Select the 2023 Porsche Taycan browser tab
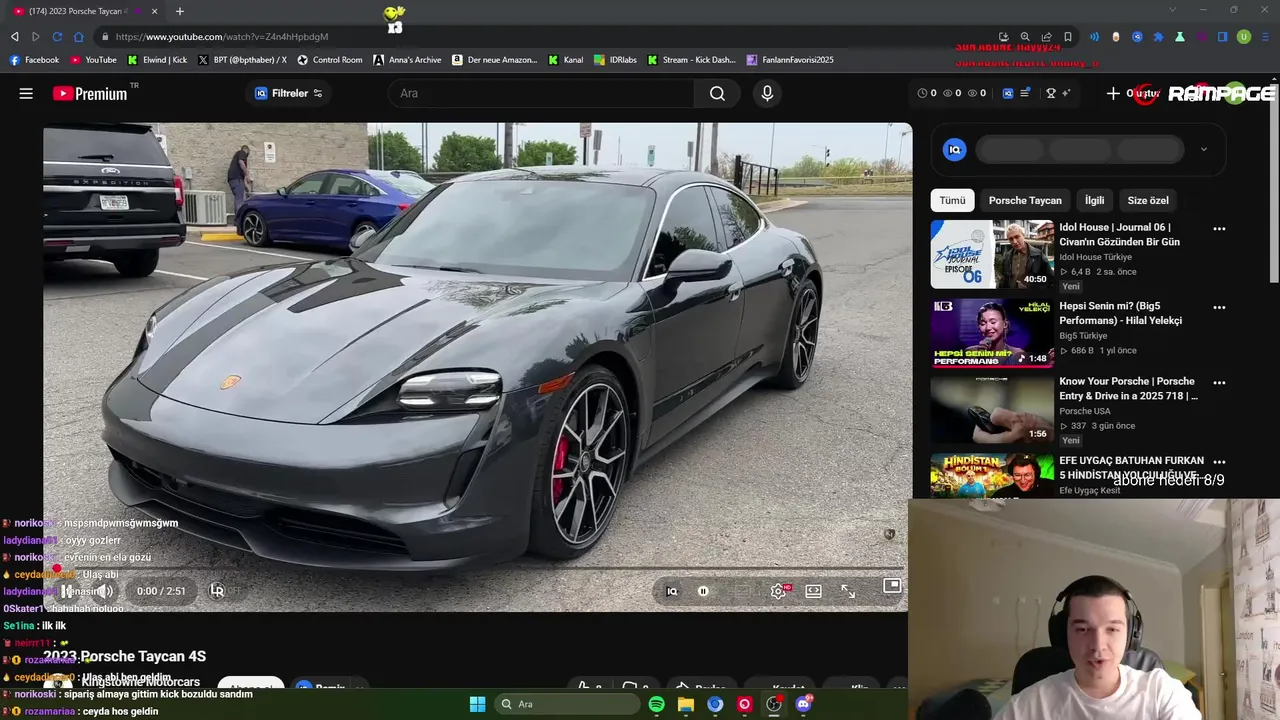This screenshot has width=1280, height=720. coord(80,11)
